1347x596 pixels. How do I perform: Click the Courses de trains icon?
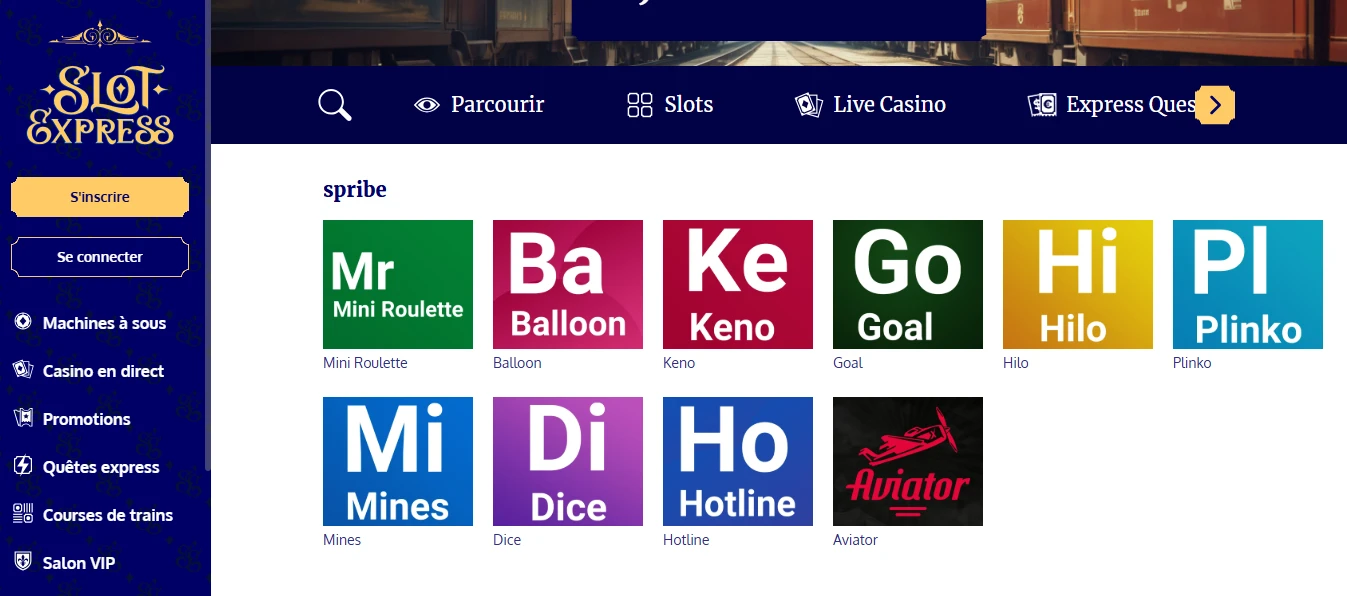coord(23,514)
